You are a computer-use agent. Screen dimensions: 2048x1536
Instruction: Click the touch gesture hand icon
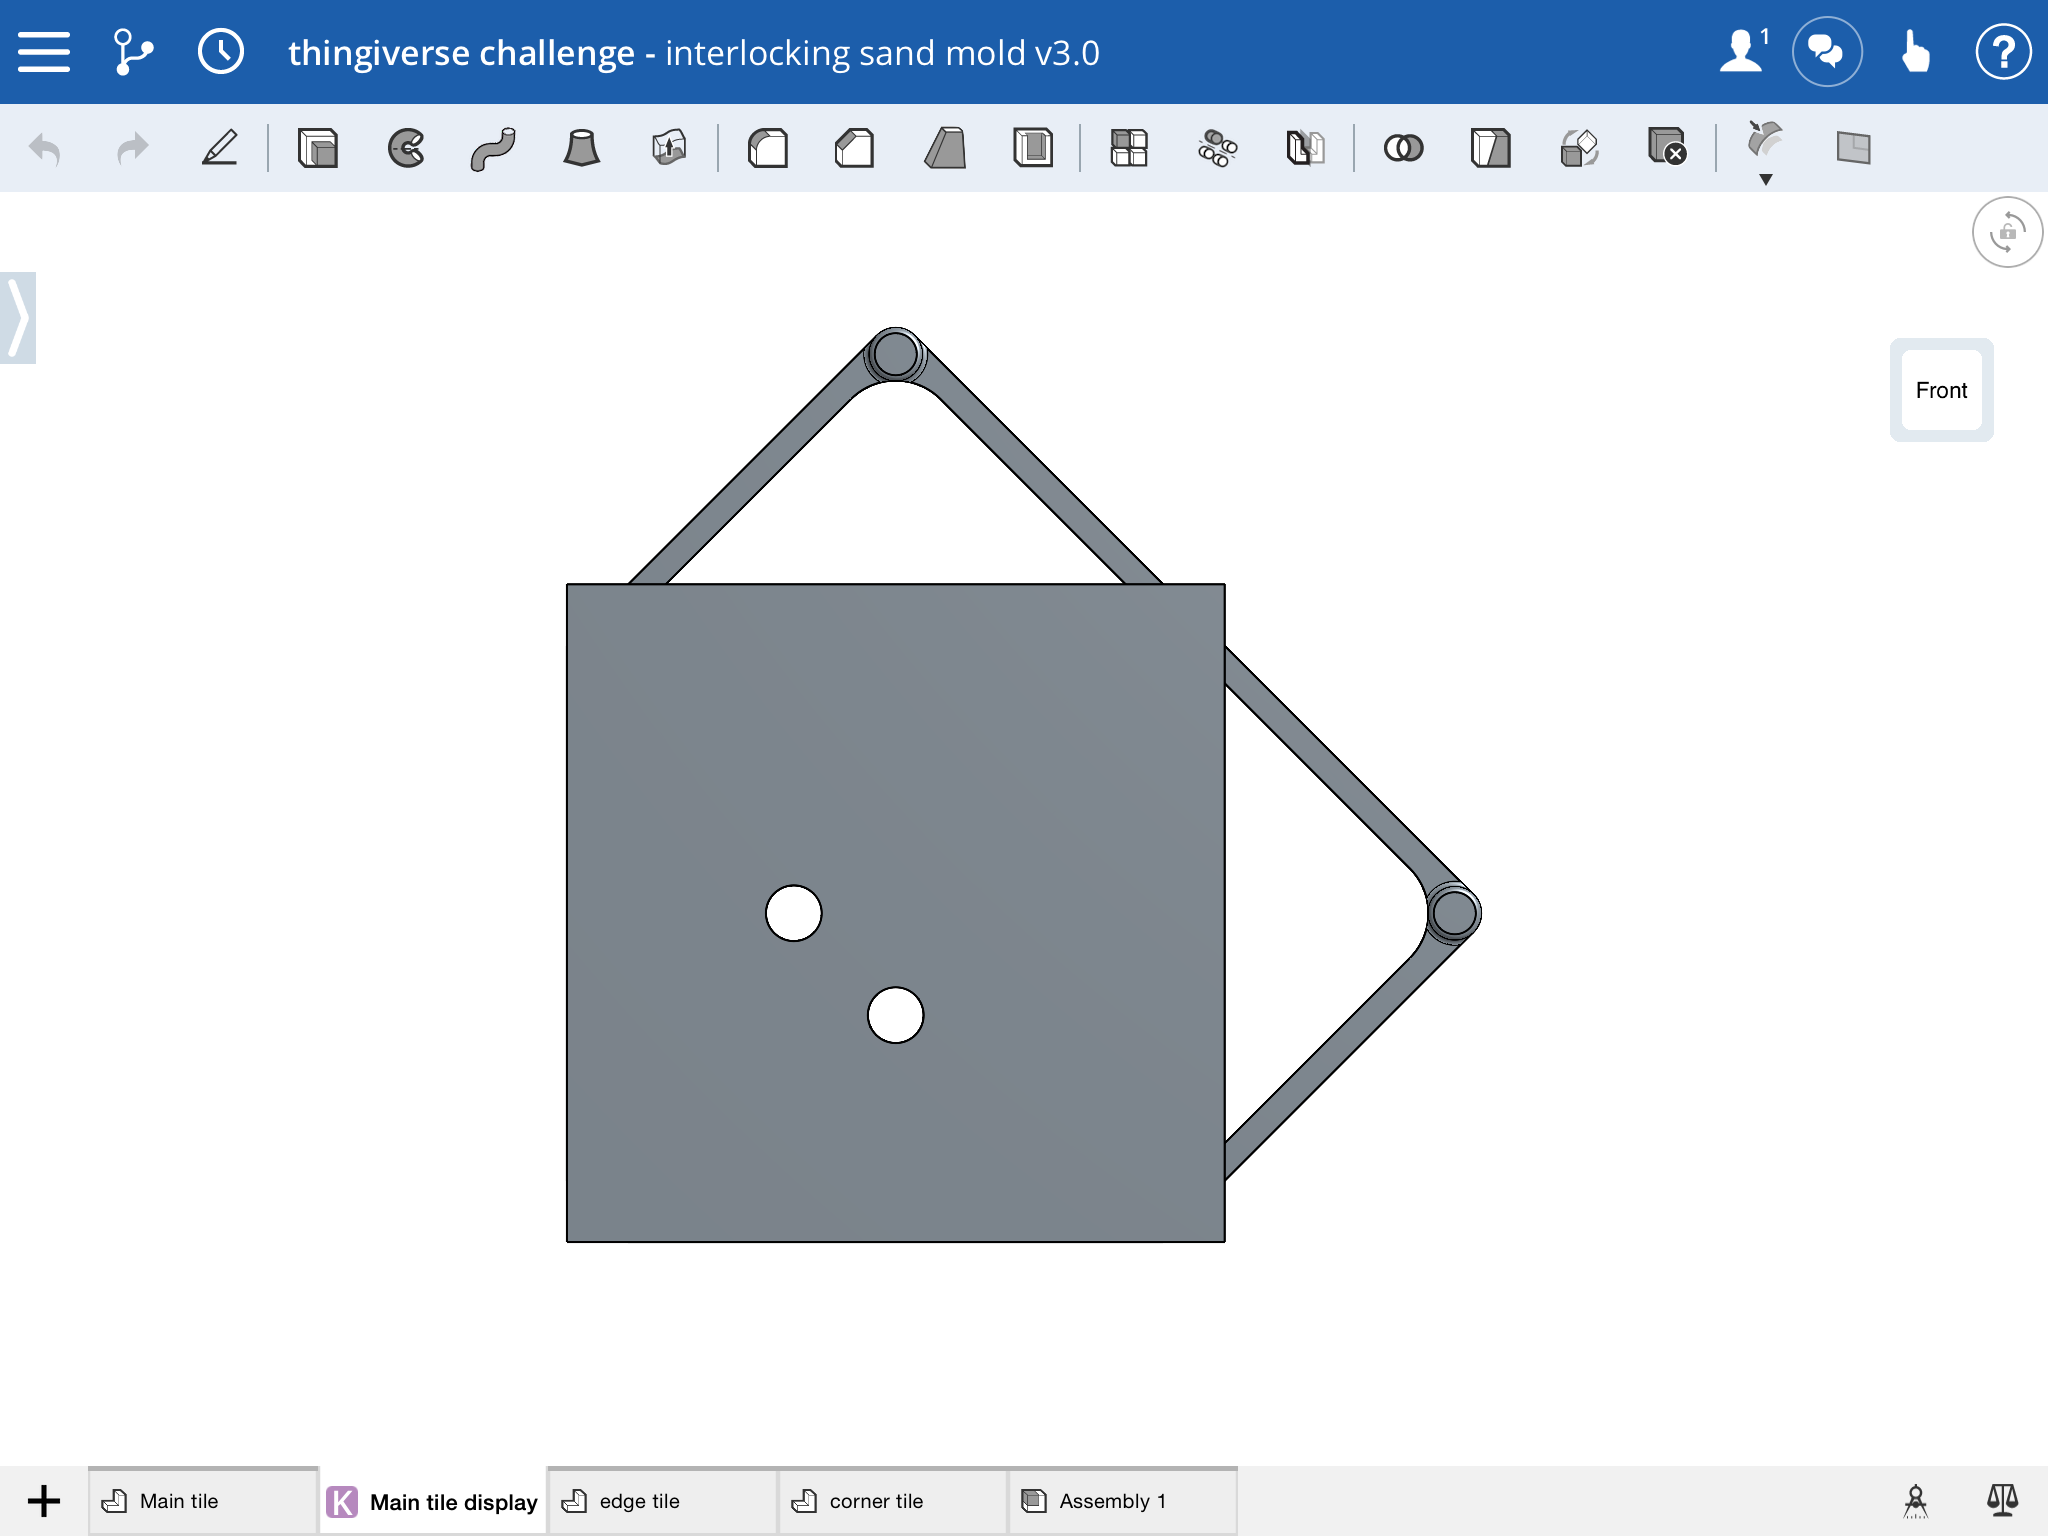click(1914, 52)
